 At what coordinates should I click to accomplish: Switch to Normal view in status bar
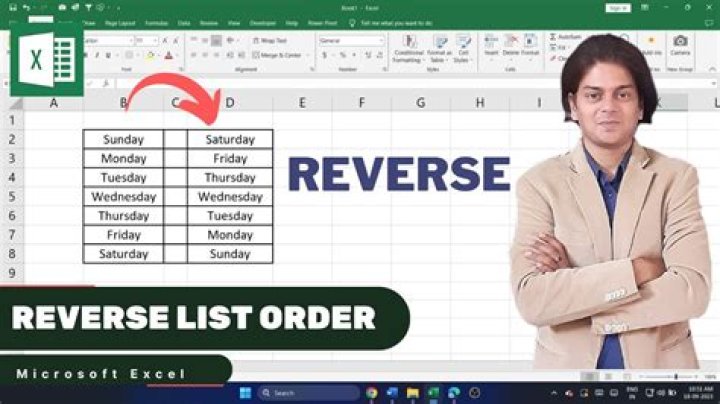click(590, 377)
